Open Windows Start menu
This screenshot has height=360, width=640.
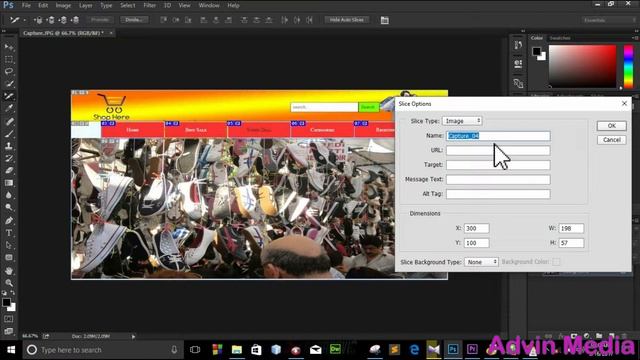pos(11,350)
